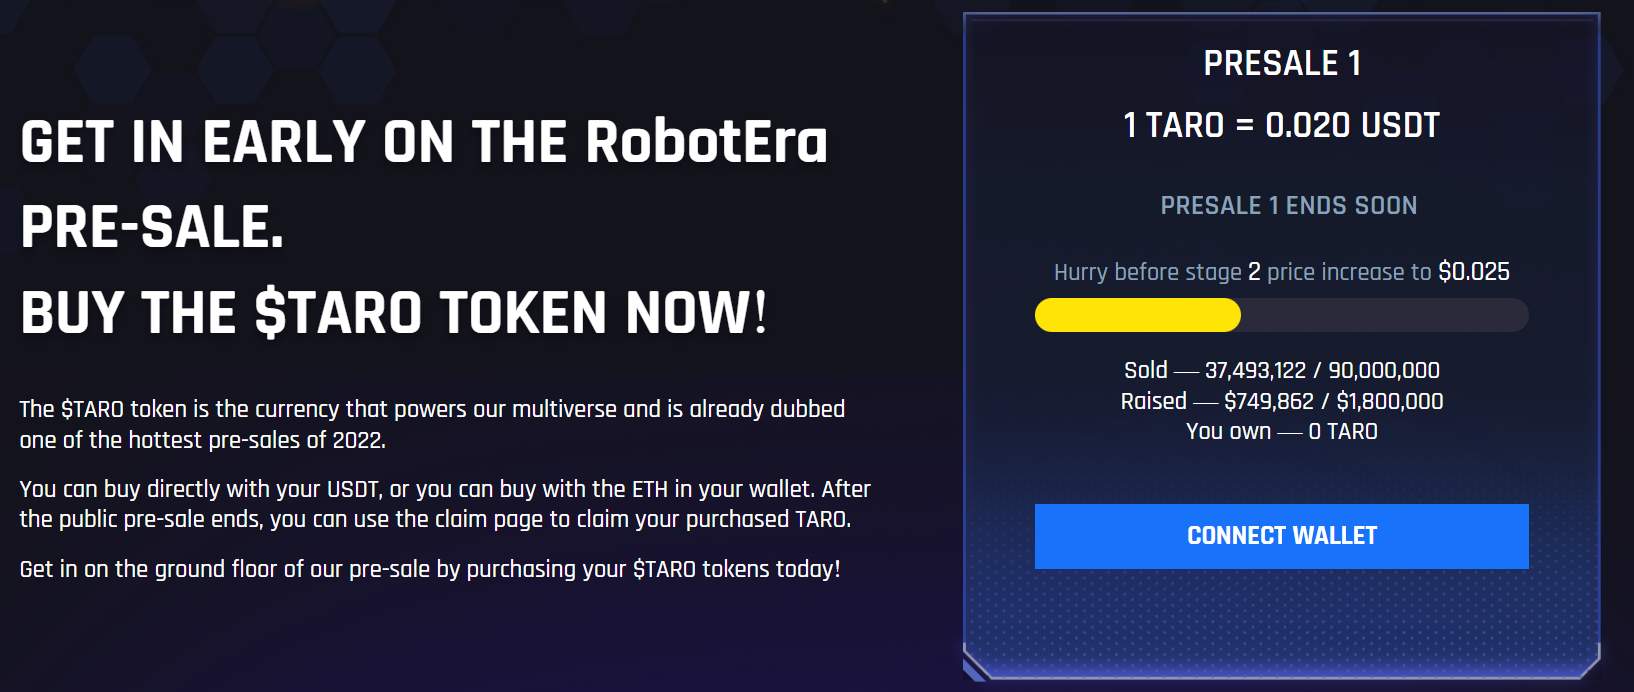Click the Sold tokens count line
The image size is (1634, 692).
(1282, 370)
